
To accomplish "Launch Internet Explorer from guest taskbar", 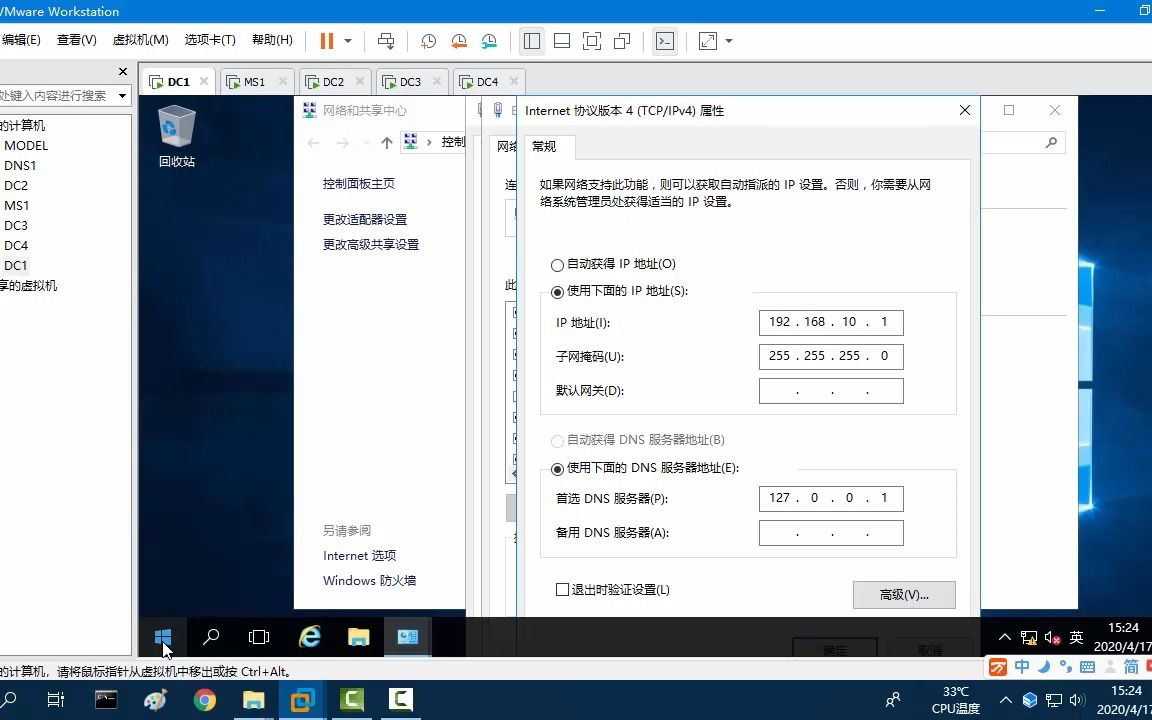I will click(309, 636).
